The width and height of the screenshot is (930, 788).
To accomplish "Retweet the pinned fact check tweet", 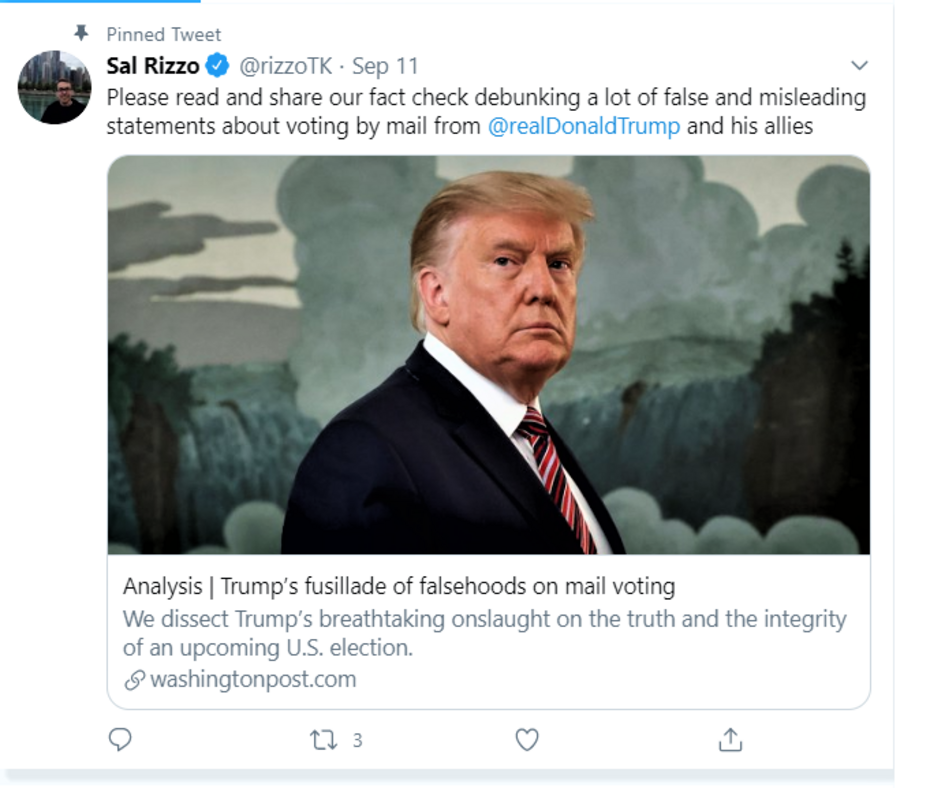I will coord(323,740).
